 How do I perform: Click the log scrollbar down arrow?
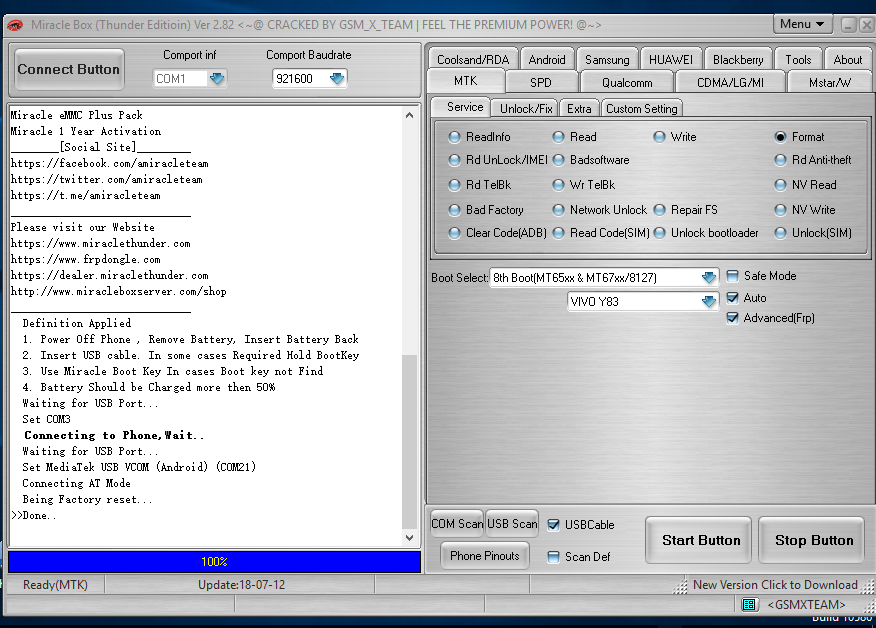(x=409, y=537)
